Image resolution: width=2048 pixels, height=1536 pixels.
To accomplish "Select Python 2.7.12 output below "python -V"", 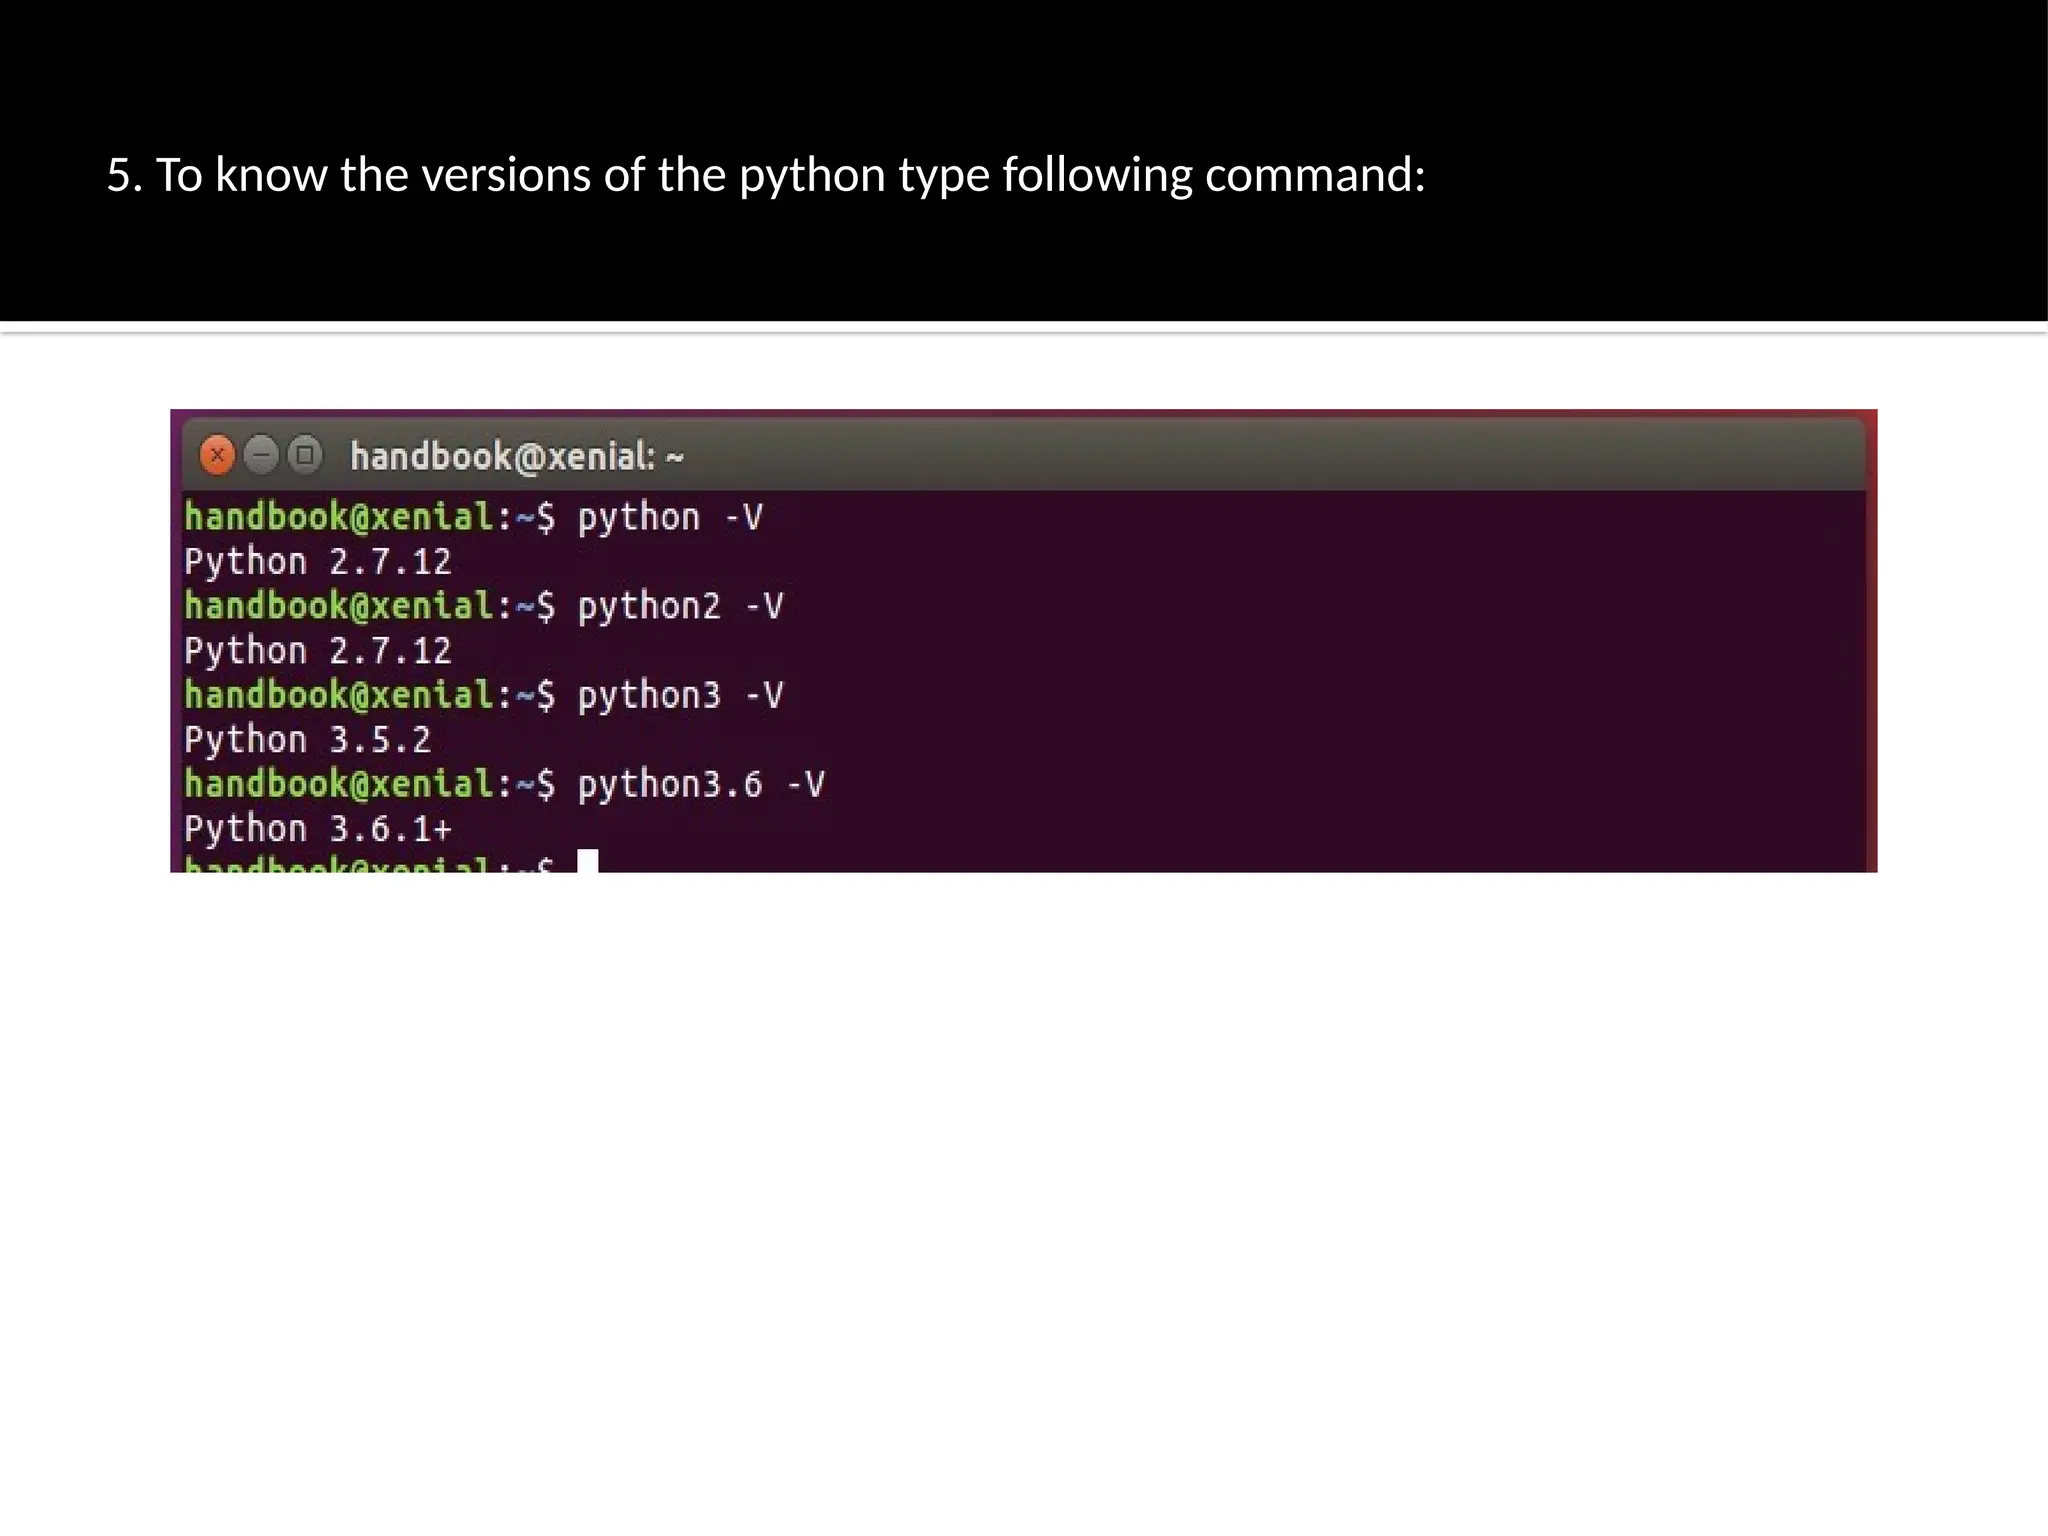I will (x=317, y=563).
